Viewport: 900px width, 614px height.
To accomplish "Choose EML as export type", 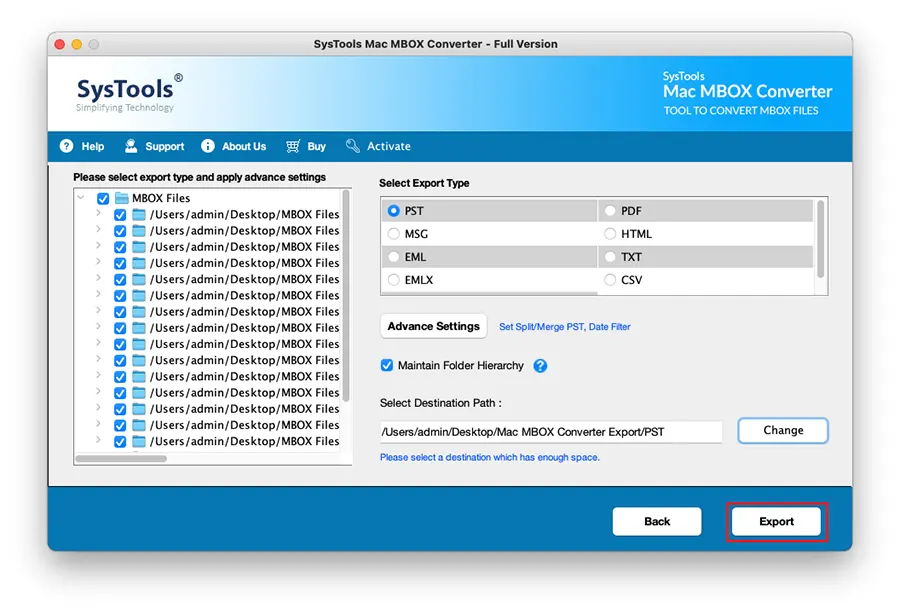I will point(394,257).
